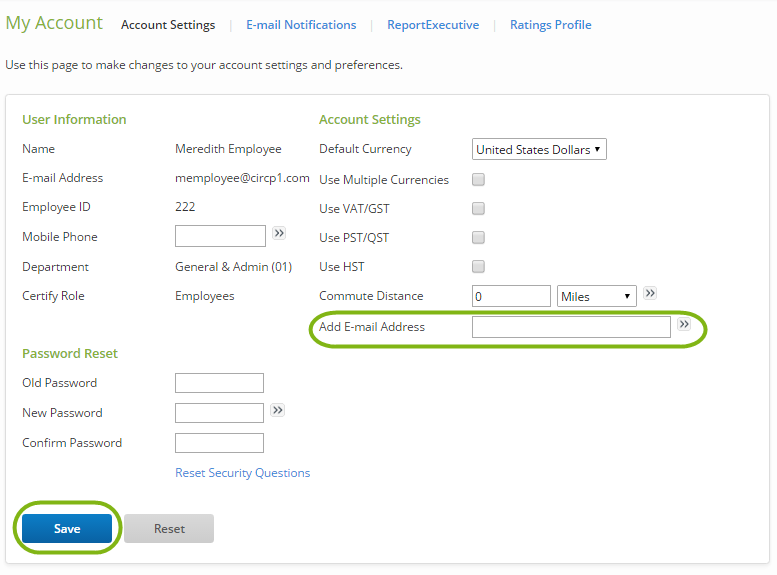
Task: Open the Miles unit dropdown
Action: 597,296
